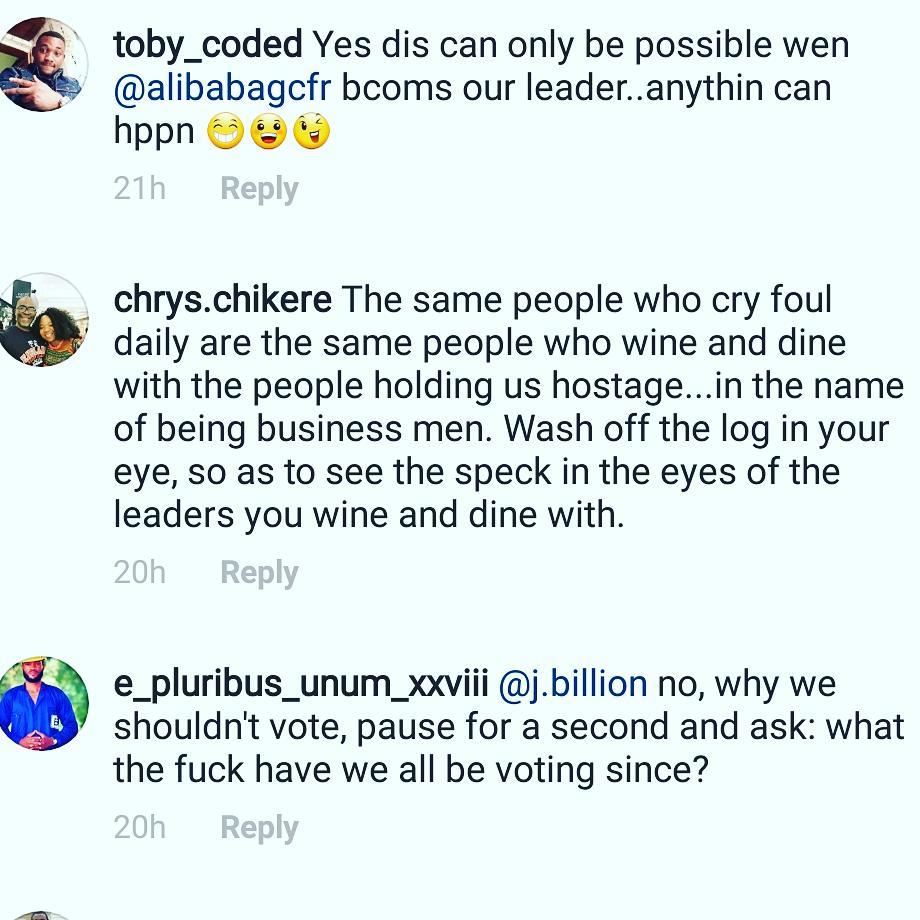The width and height of the screenshot is (920, 920).
Task: Reply to chrys.chikere's comment
Action: (x=259, y=572)
